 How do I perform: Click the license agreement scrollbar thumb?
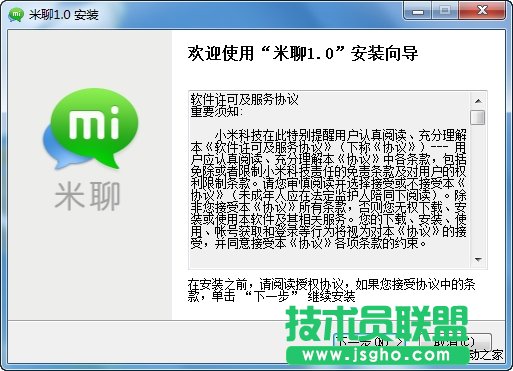point(478,117)
